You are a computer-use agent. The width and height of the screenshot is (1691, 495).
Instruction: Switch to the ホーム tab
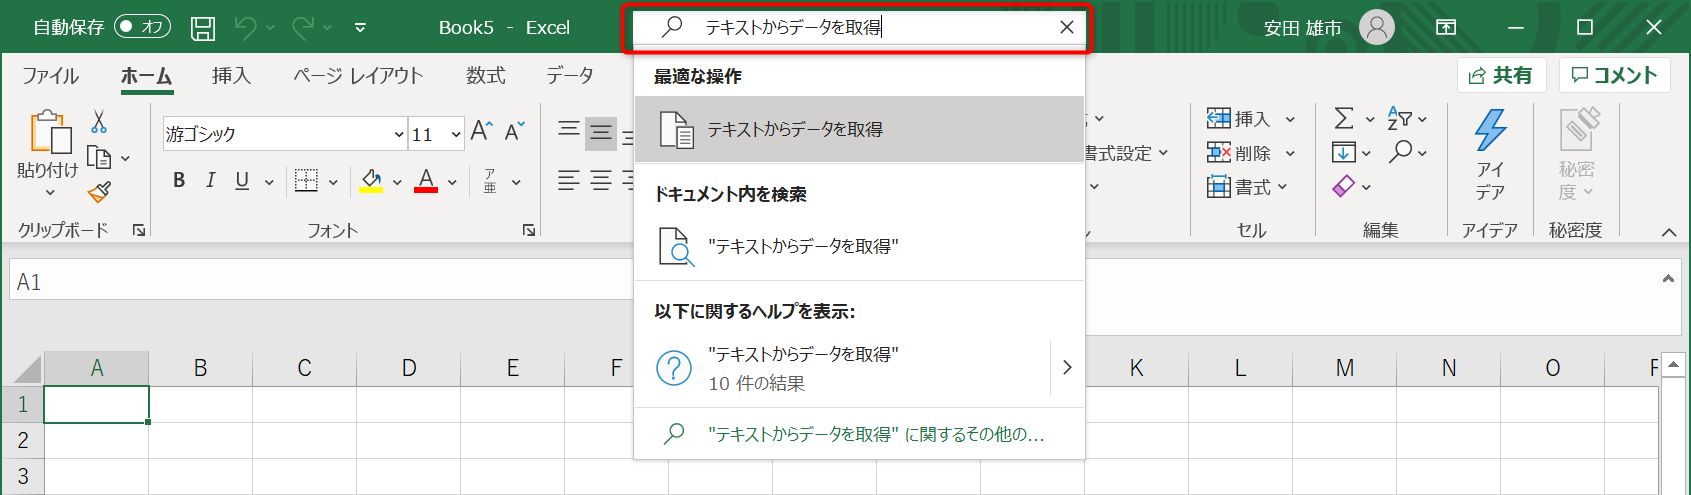146,76
